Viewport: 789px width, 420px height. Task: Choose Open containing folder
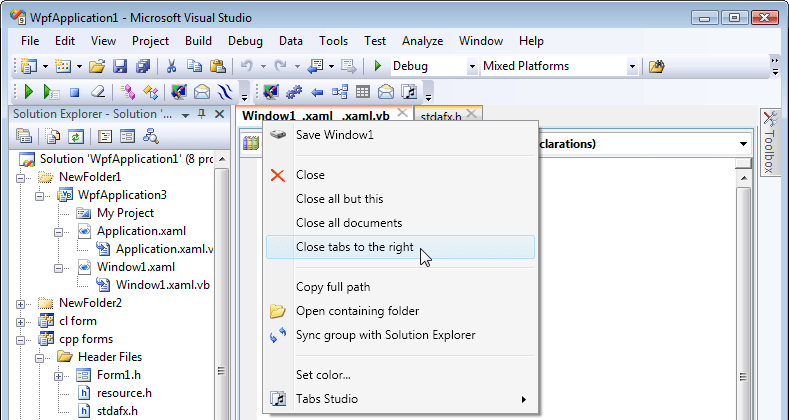[x=400, y=311]
